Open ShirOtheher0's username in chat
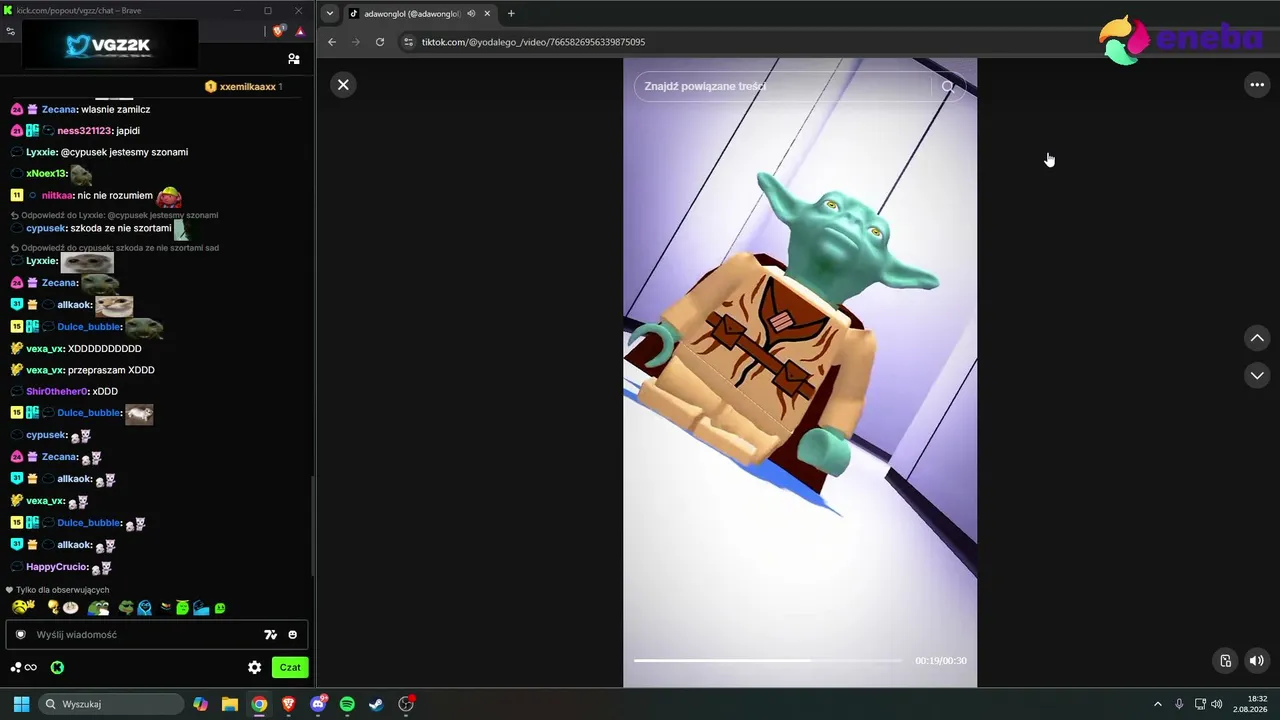Screen dimensions: 1280x720 coord(57,391)
